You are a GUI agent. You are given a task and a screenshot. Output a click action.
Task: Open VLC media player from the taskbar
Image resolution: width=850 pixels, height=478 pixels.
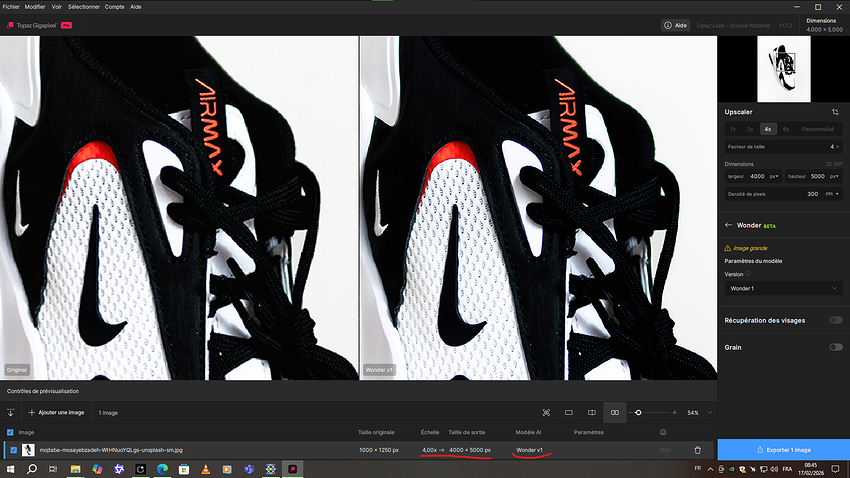[x=205, y=469]
